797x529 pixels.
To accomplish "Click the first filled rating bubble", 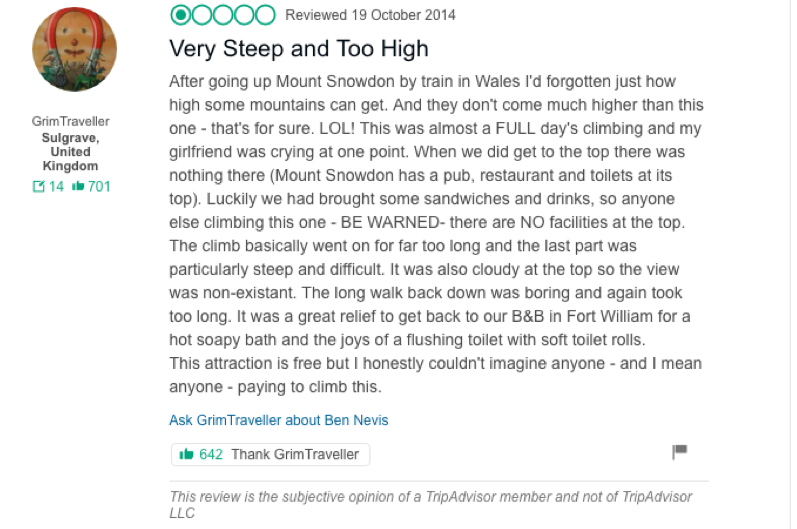I will (x=180, y=15).
